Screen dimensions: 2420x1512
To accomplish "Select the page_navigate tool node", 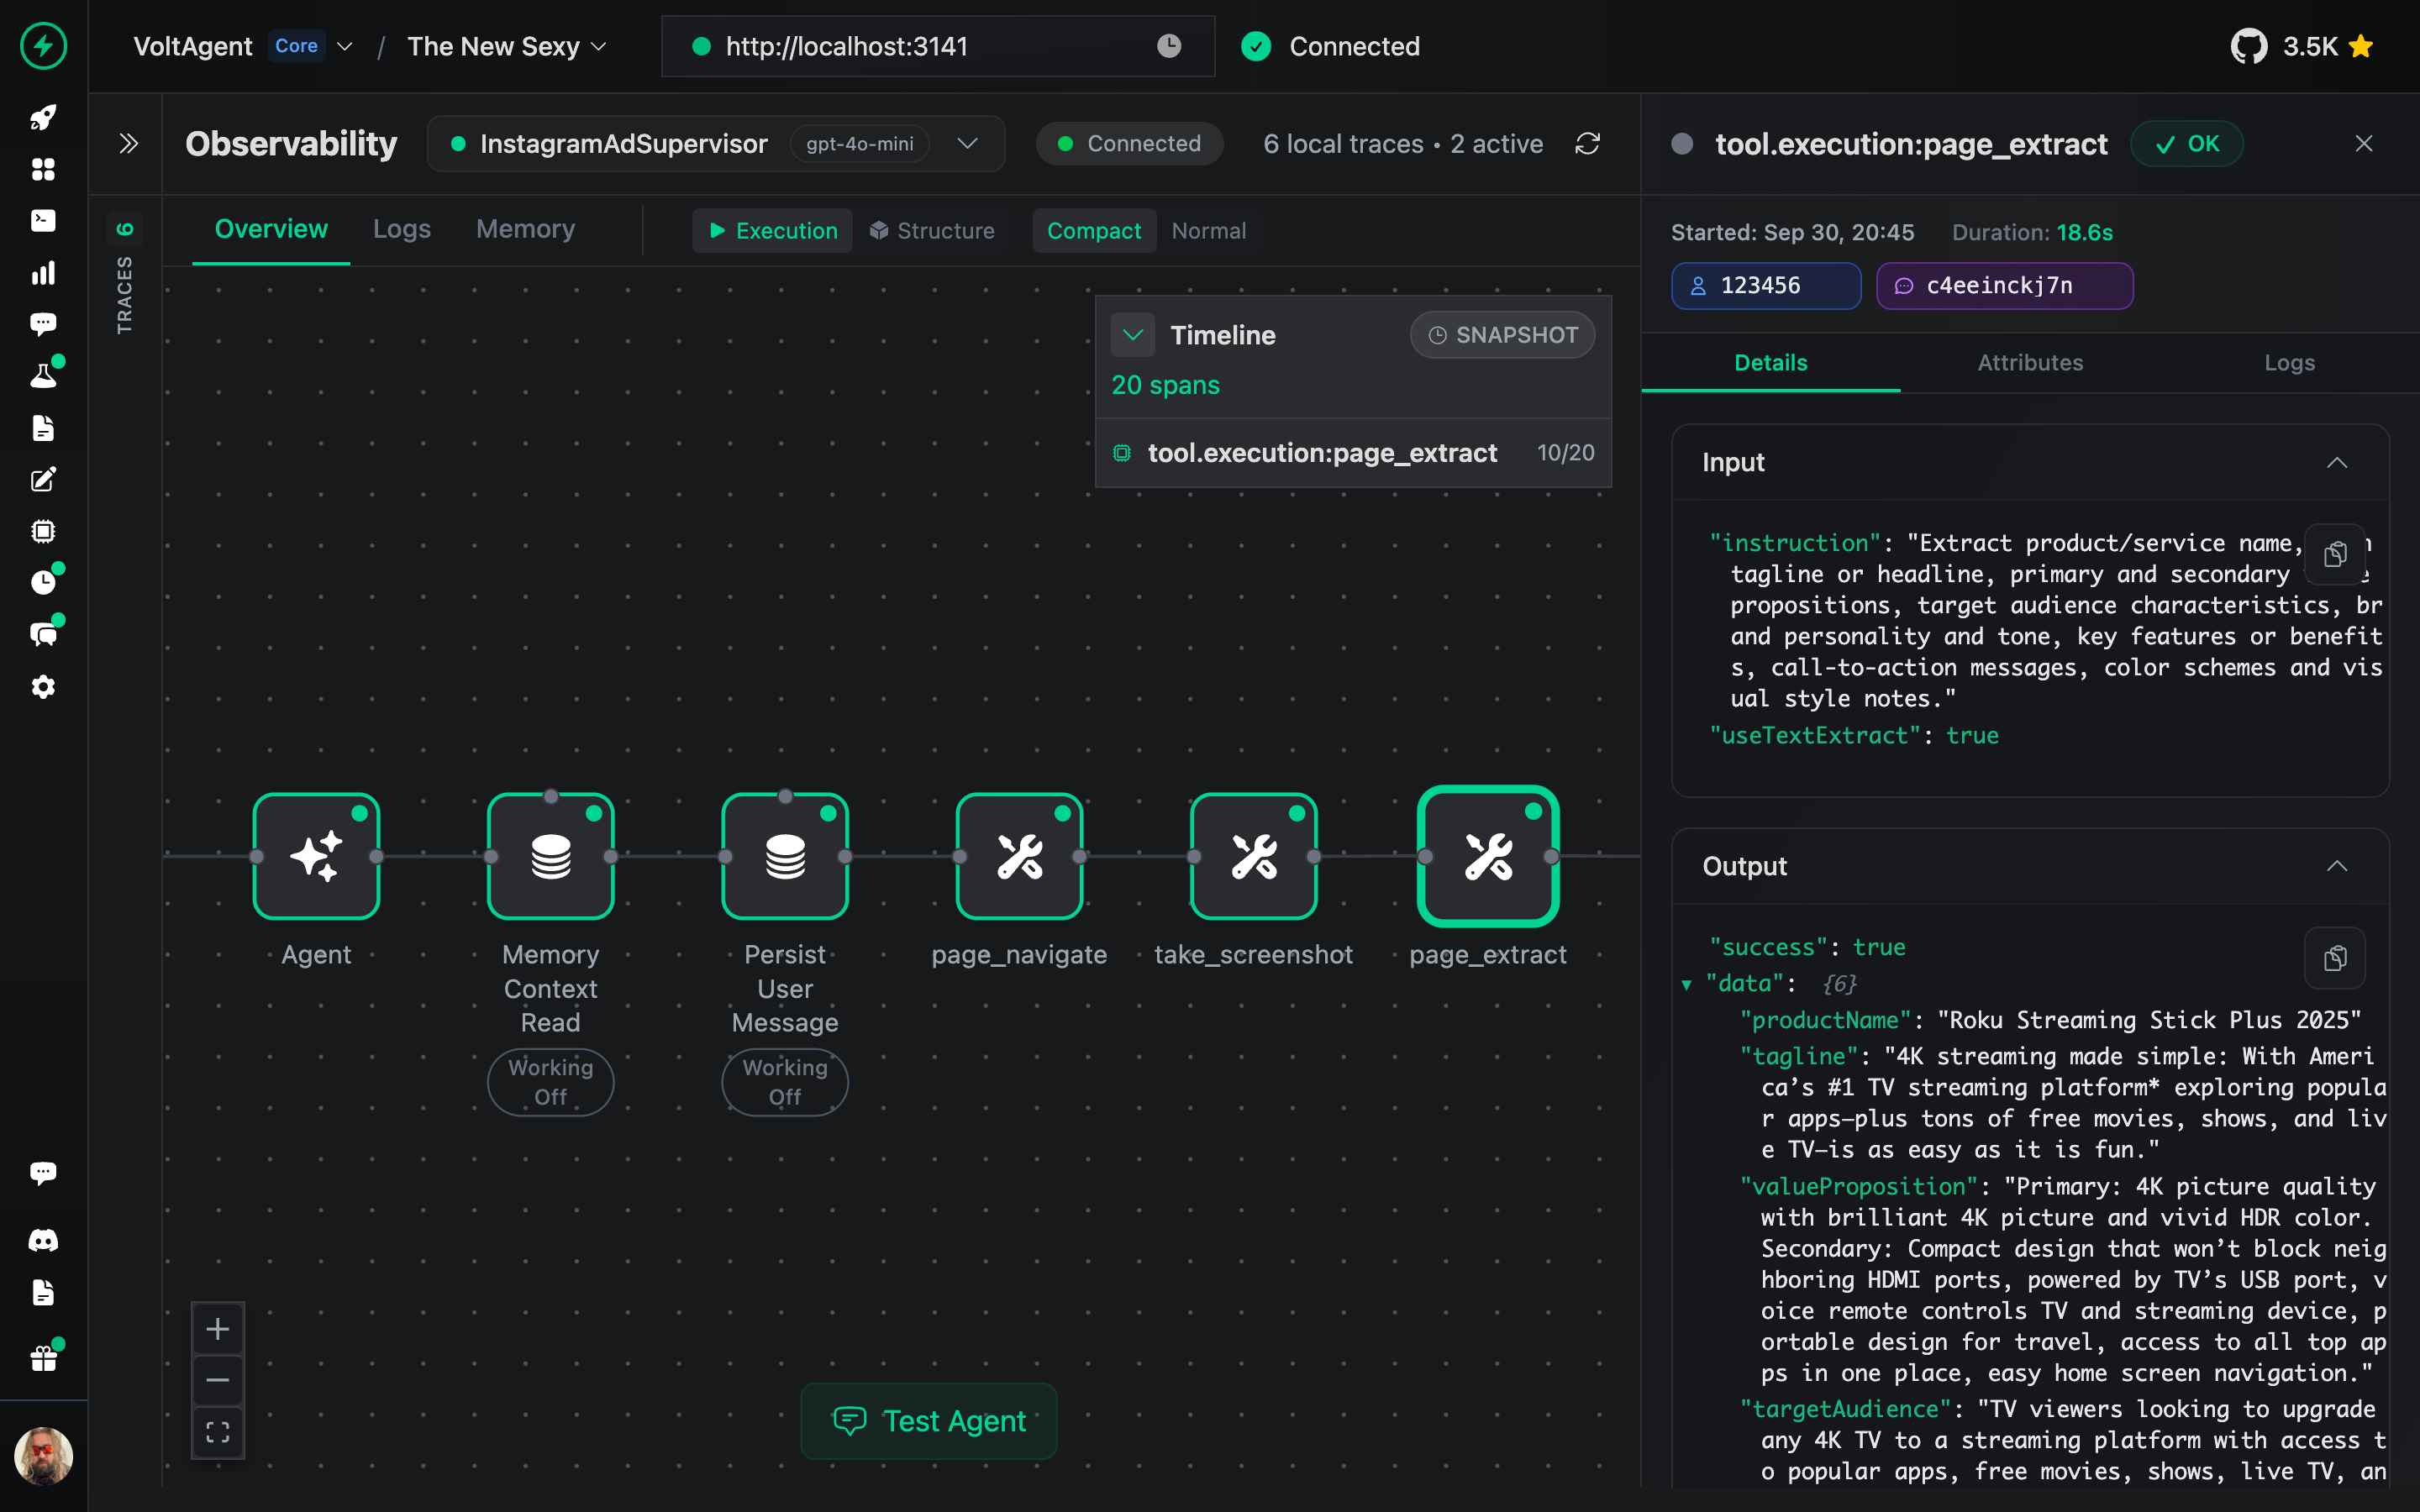I will tap(1019, 857).
